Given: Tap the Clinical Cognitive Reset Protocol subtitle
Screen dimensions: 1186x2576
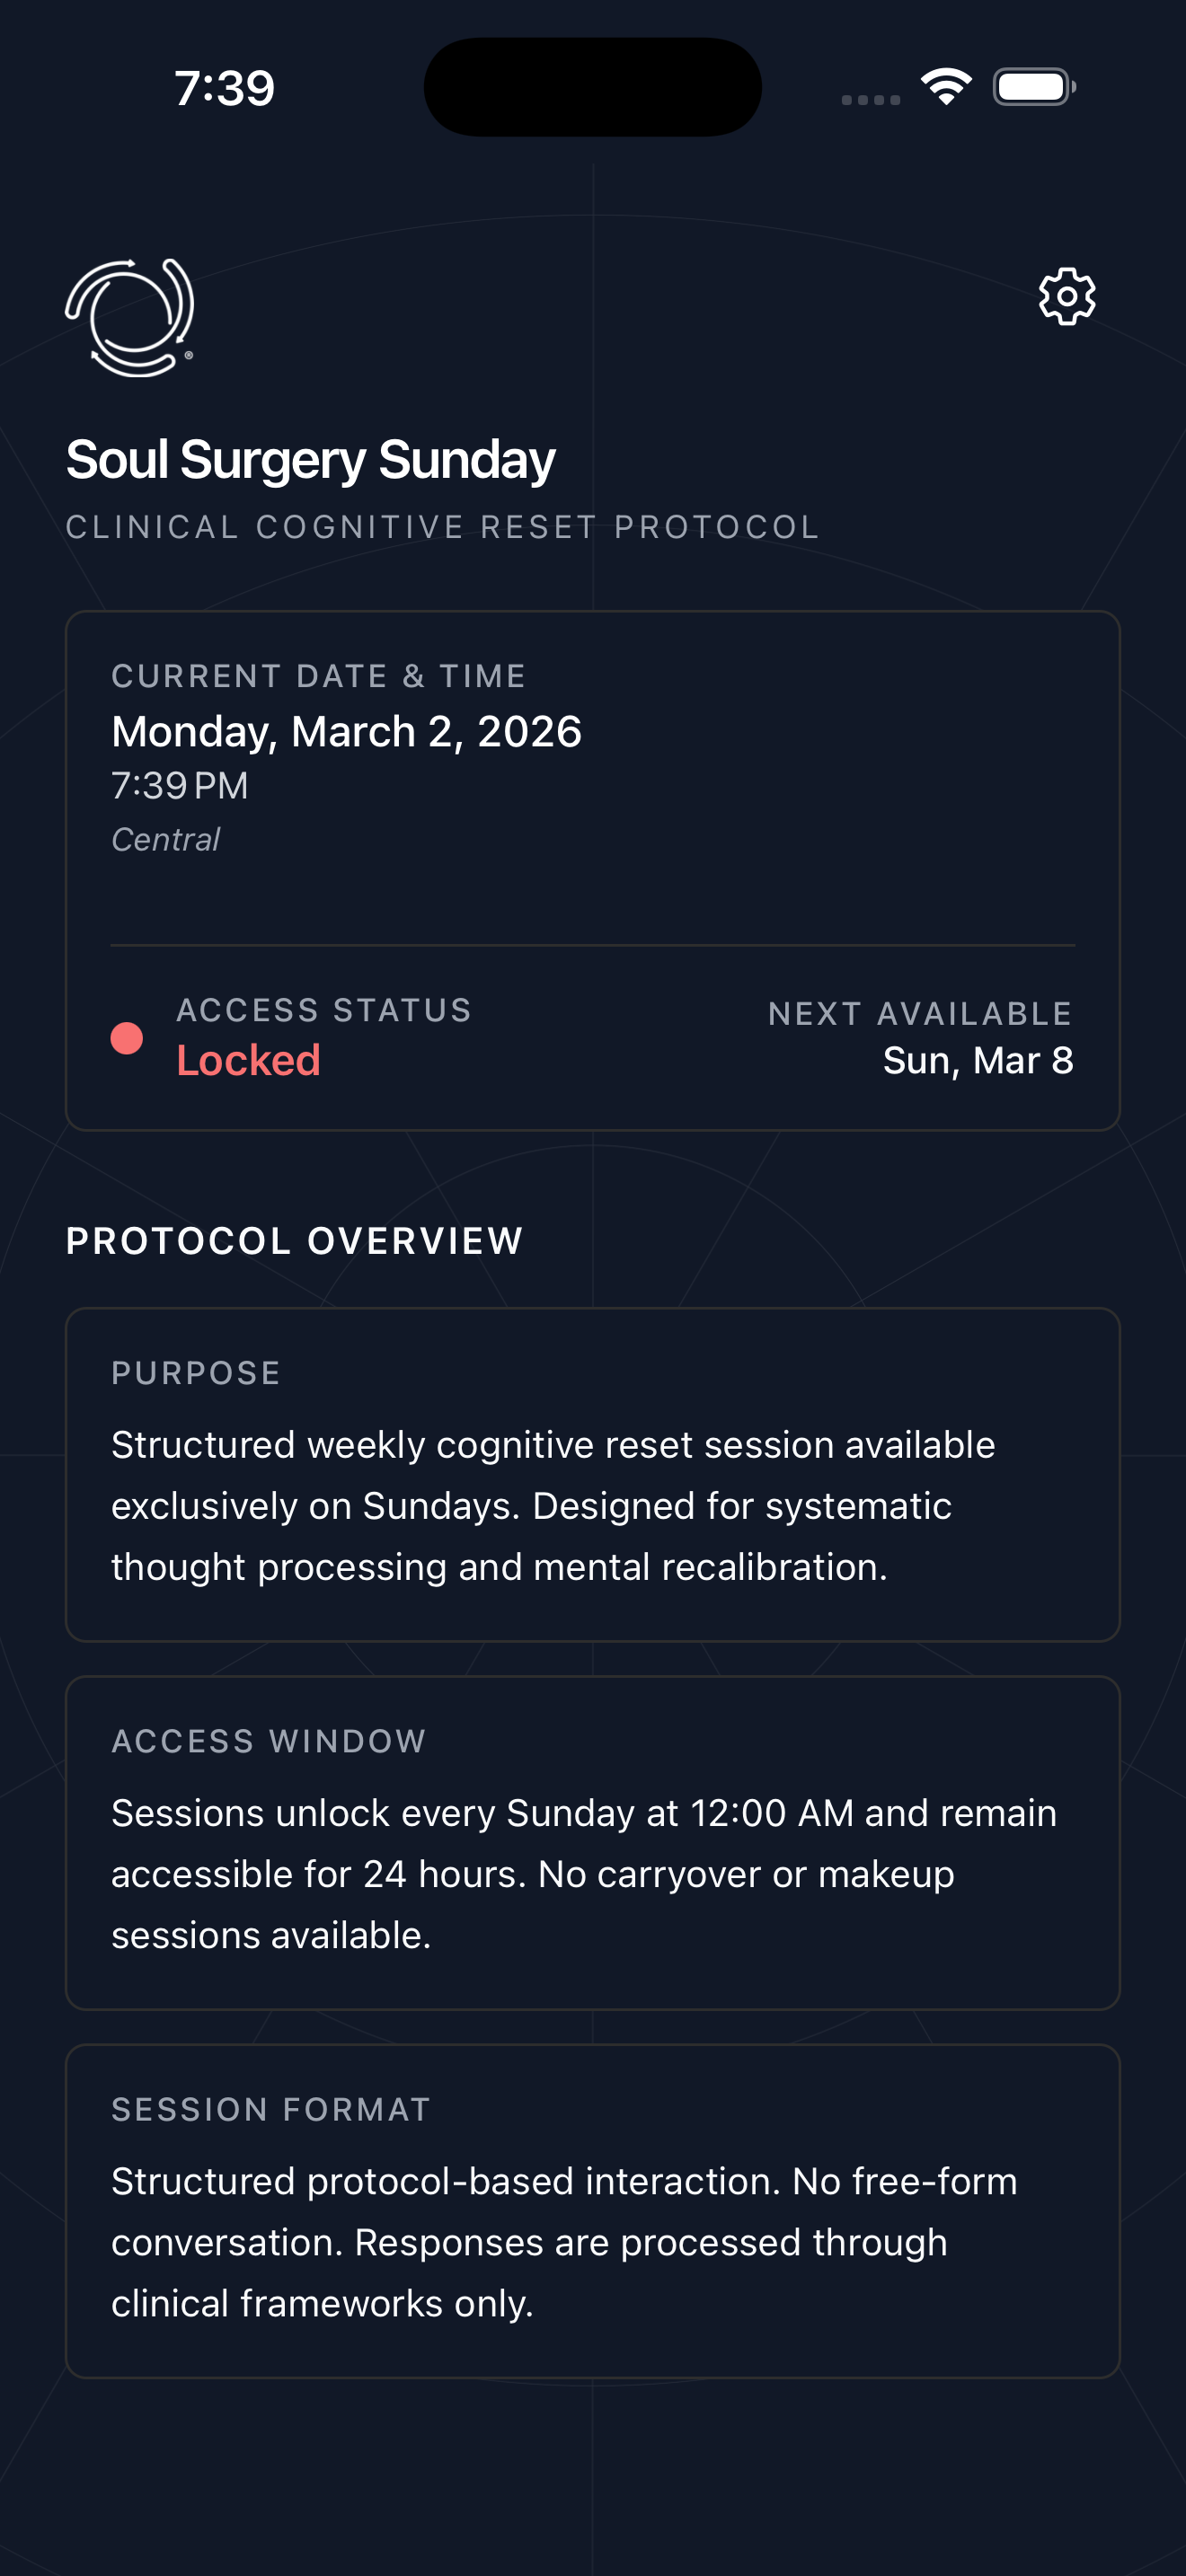Looking at the screenshot, I should pos(442,527).
